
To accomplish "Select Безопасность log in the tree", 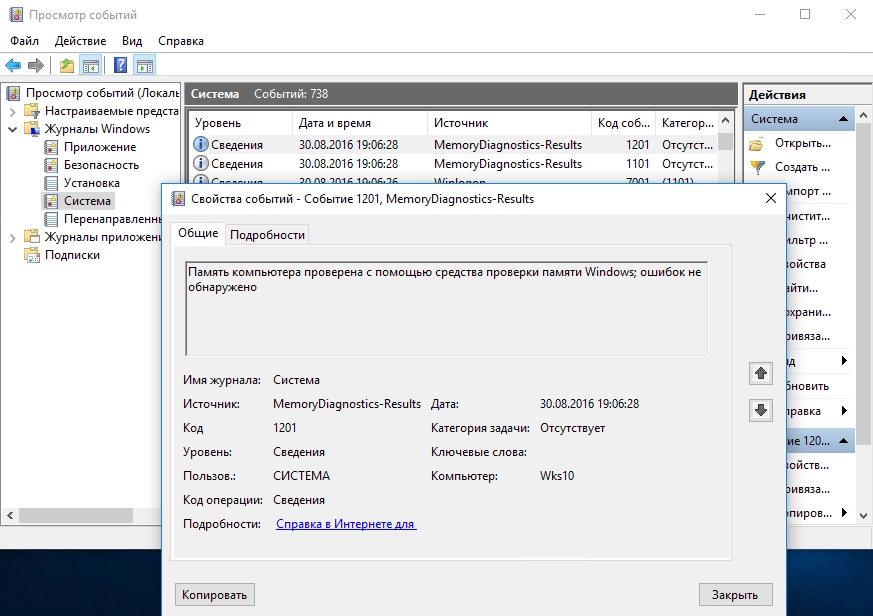I will [x=101, y=165].
